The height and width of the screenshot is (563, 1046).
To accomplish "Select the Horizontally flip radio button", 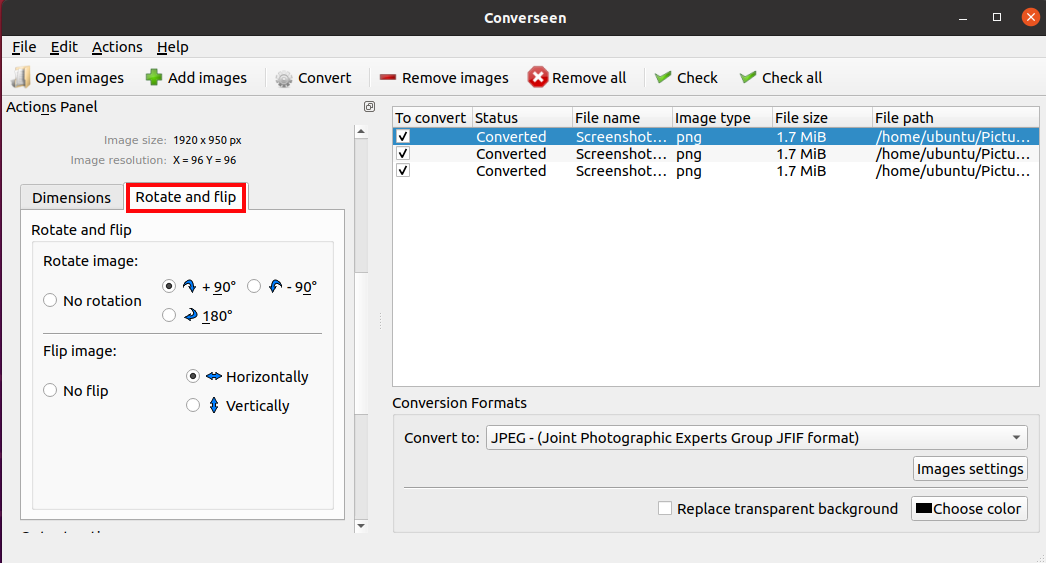I will coord(193,376).
